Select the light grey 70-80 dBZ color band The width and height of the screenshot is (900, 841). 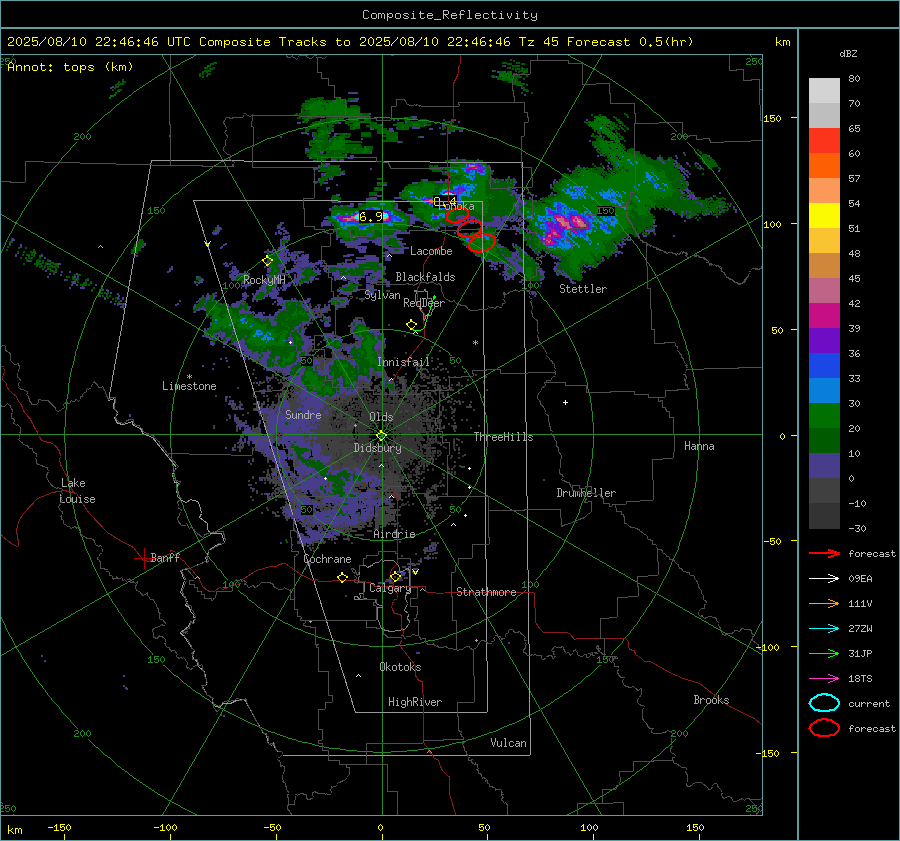click(824, 91)
